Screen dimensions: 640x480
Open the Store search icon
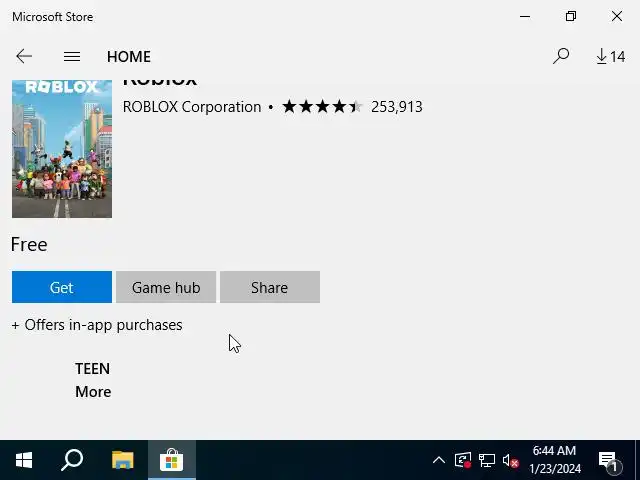click(561, 56)
